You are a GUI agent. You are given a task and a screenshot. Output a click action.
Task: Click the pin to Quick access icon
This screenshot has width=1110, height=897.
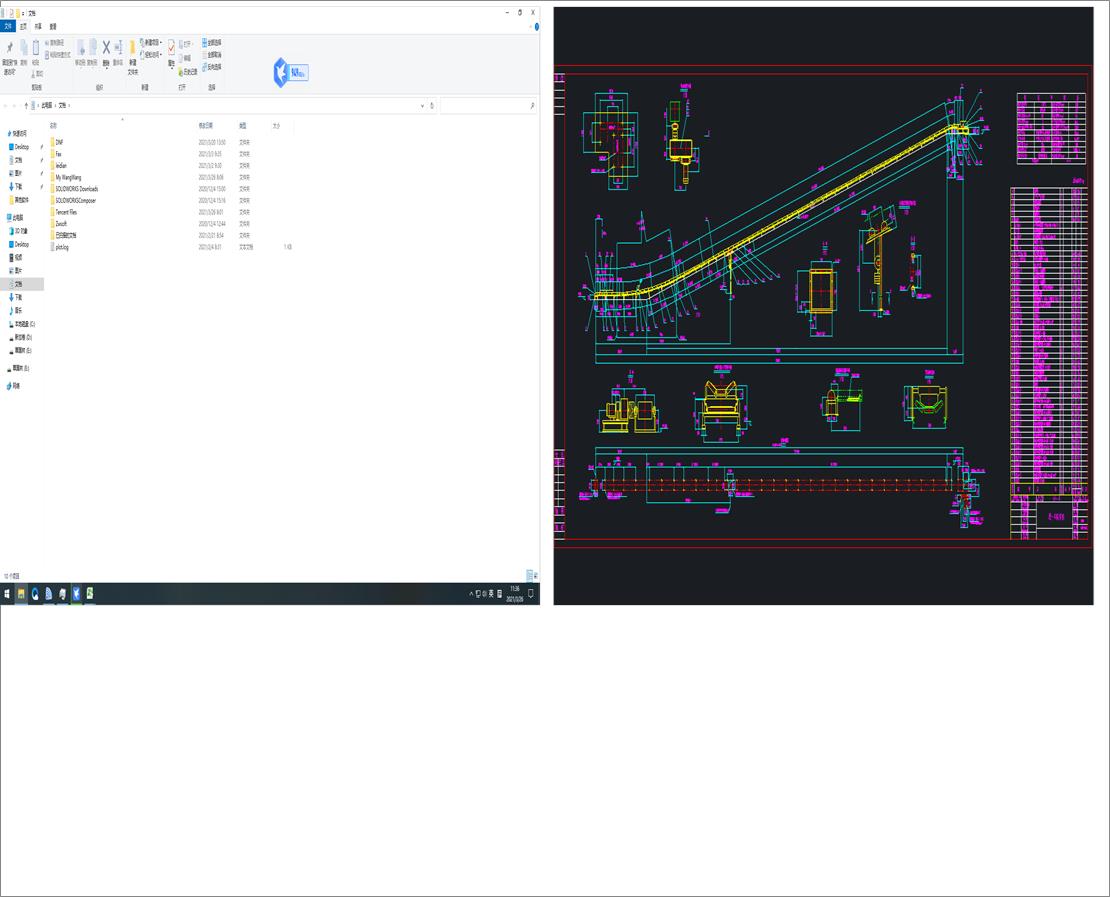click(9, 49)
